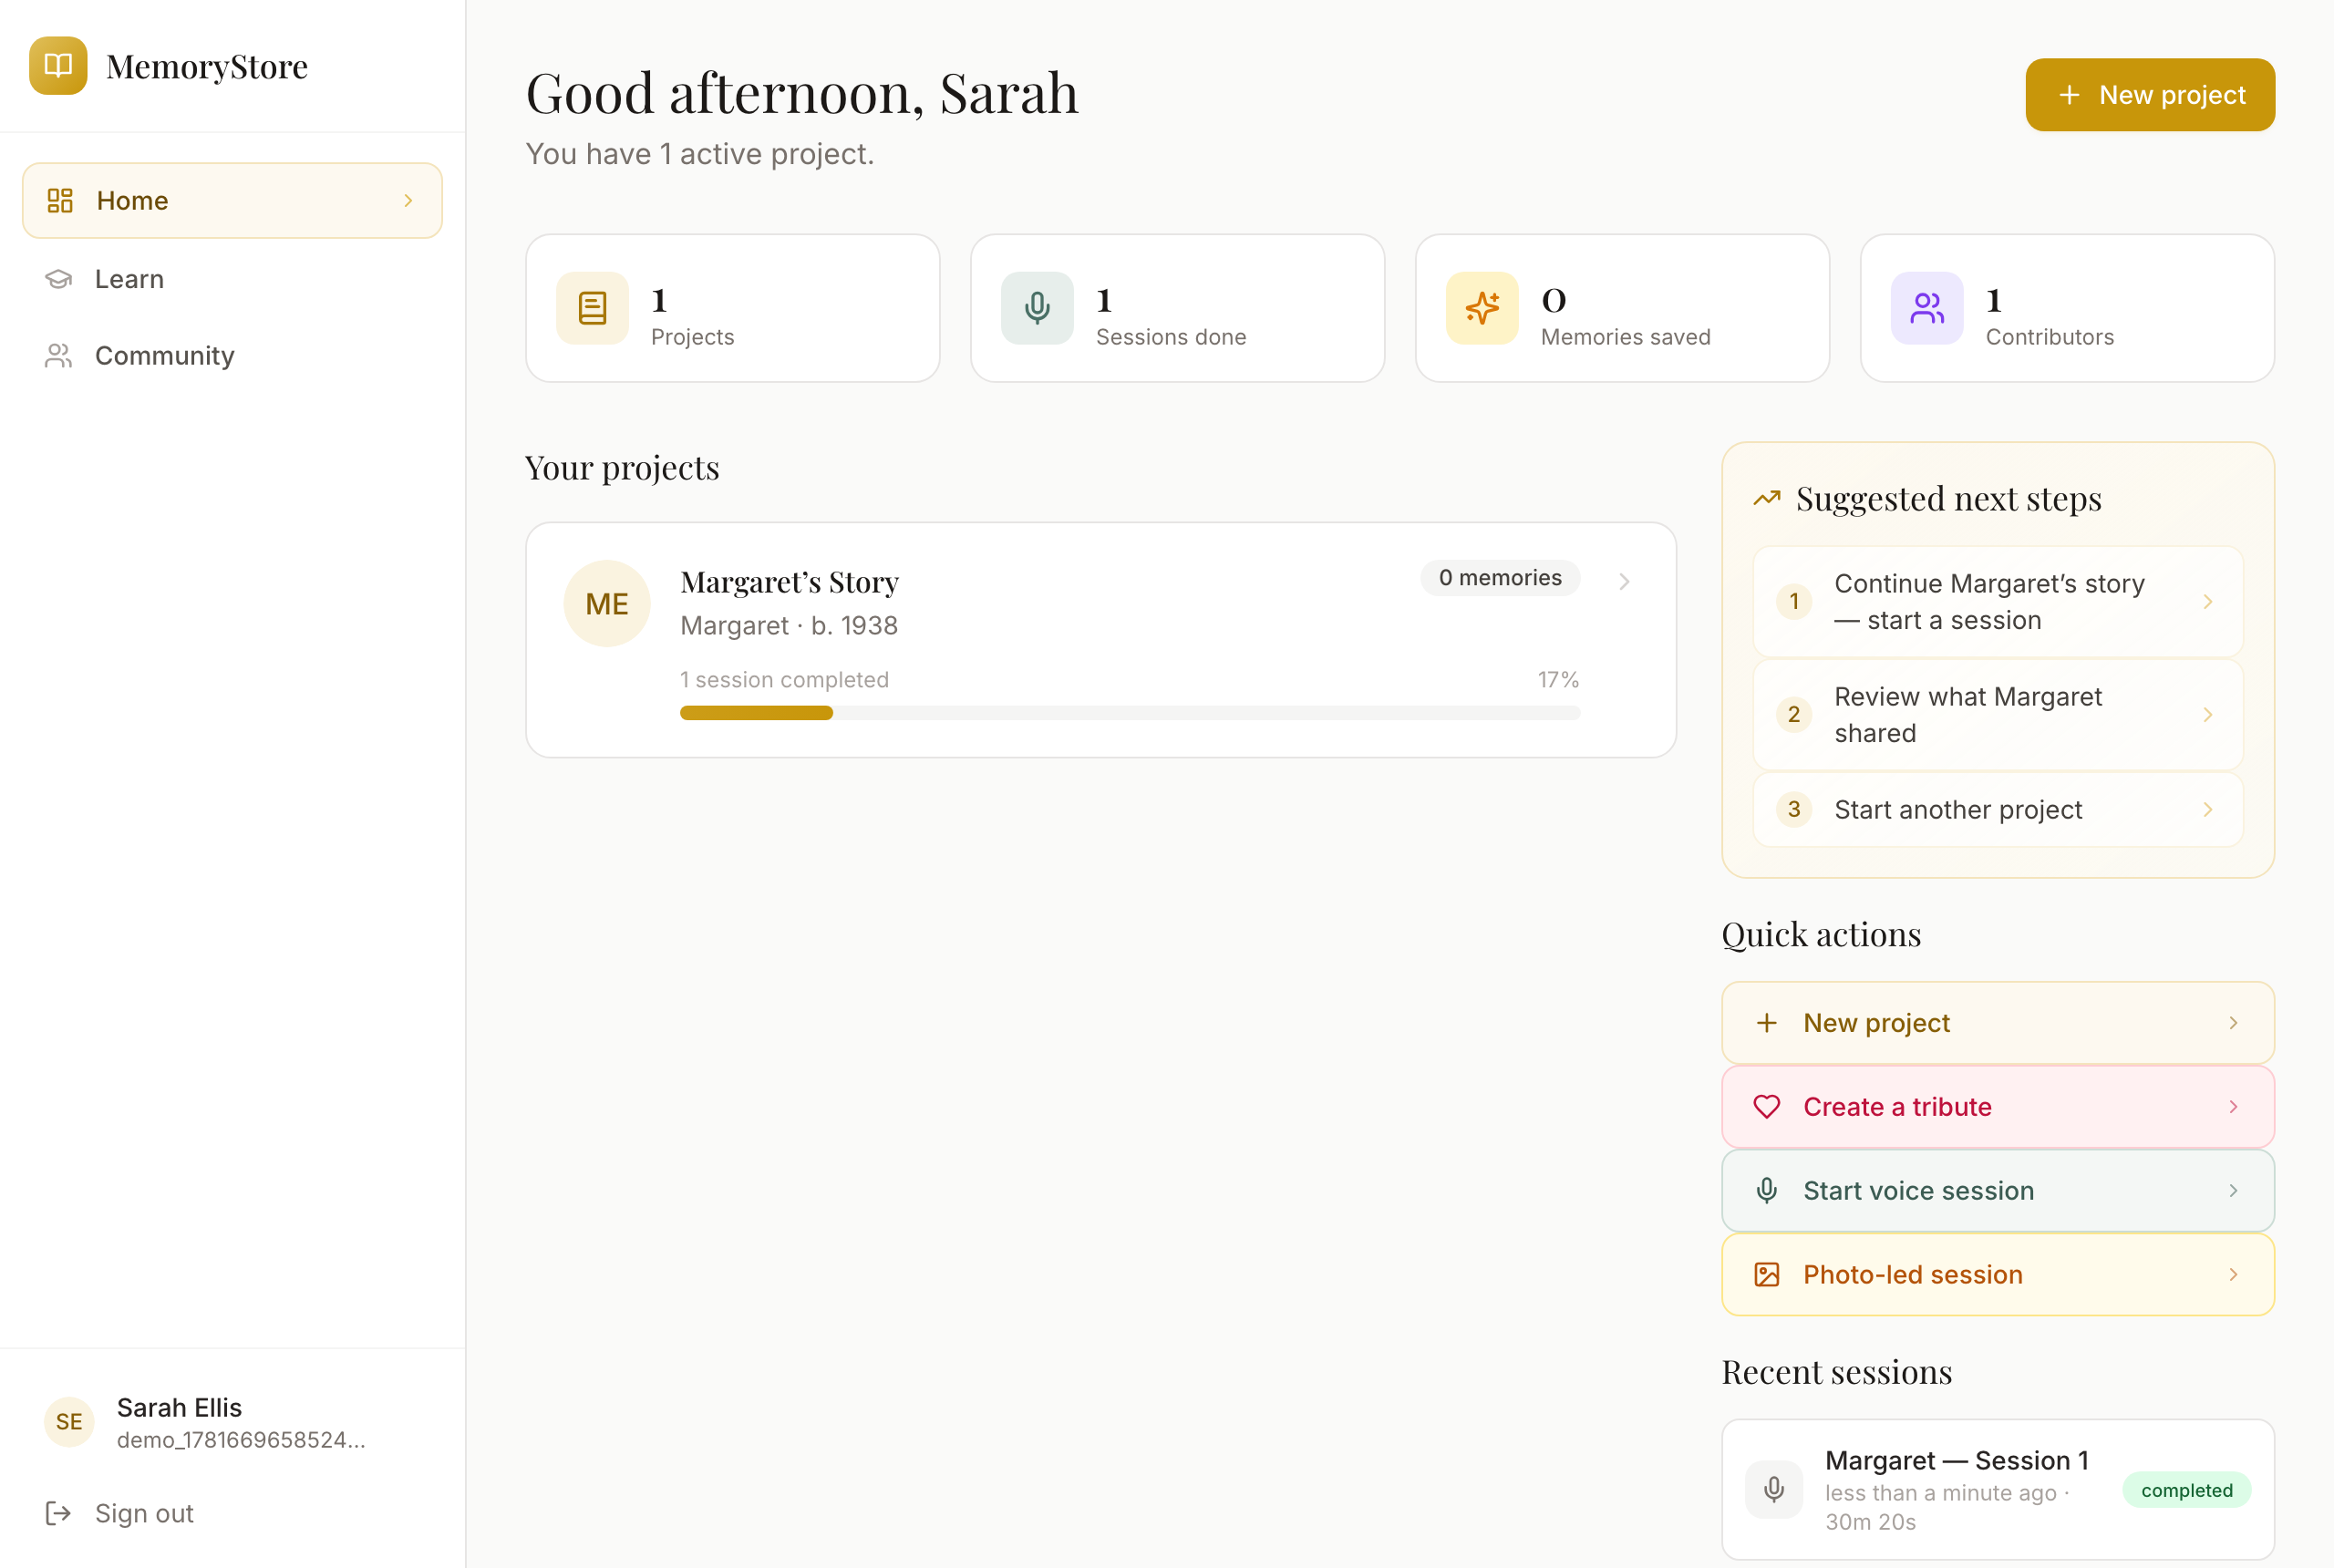This screenshot has height=1568, width=2334.
Task: Click the image icon in Photo-led session
Action: [1767, 1275]
